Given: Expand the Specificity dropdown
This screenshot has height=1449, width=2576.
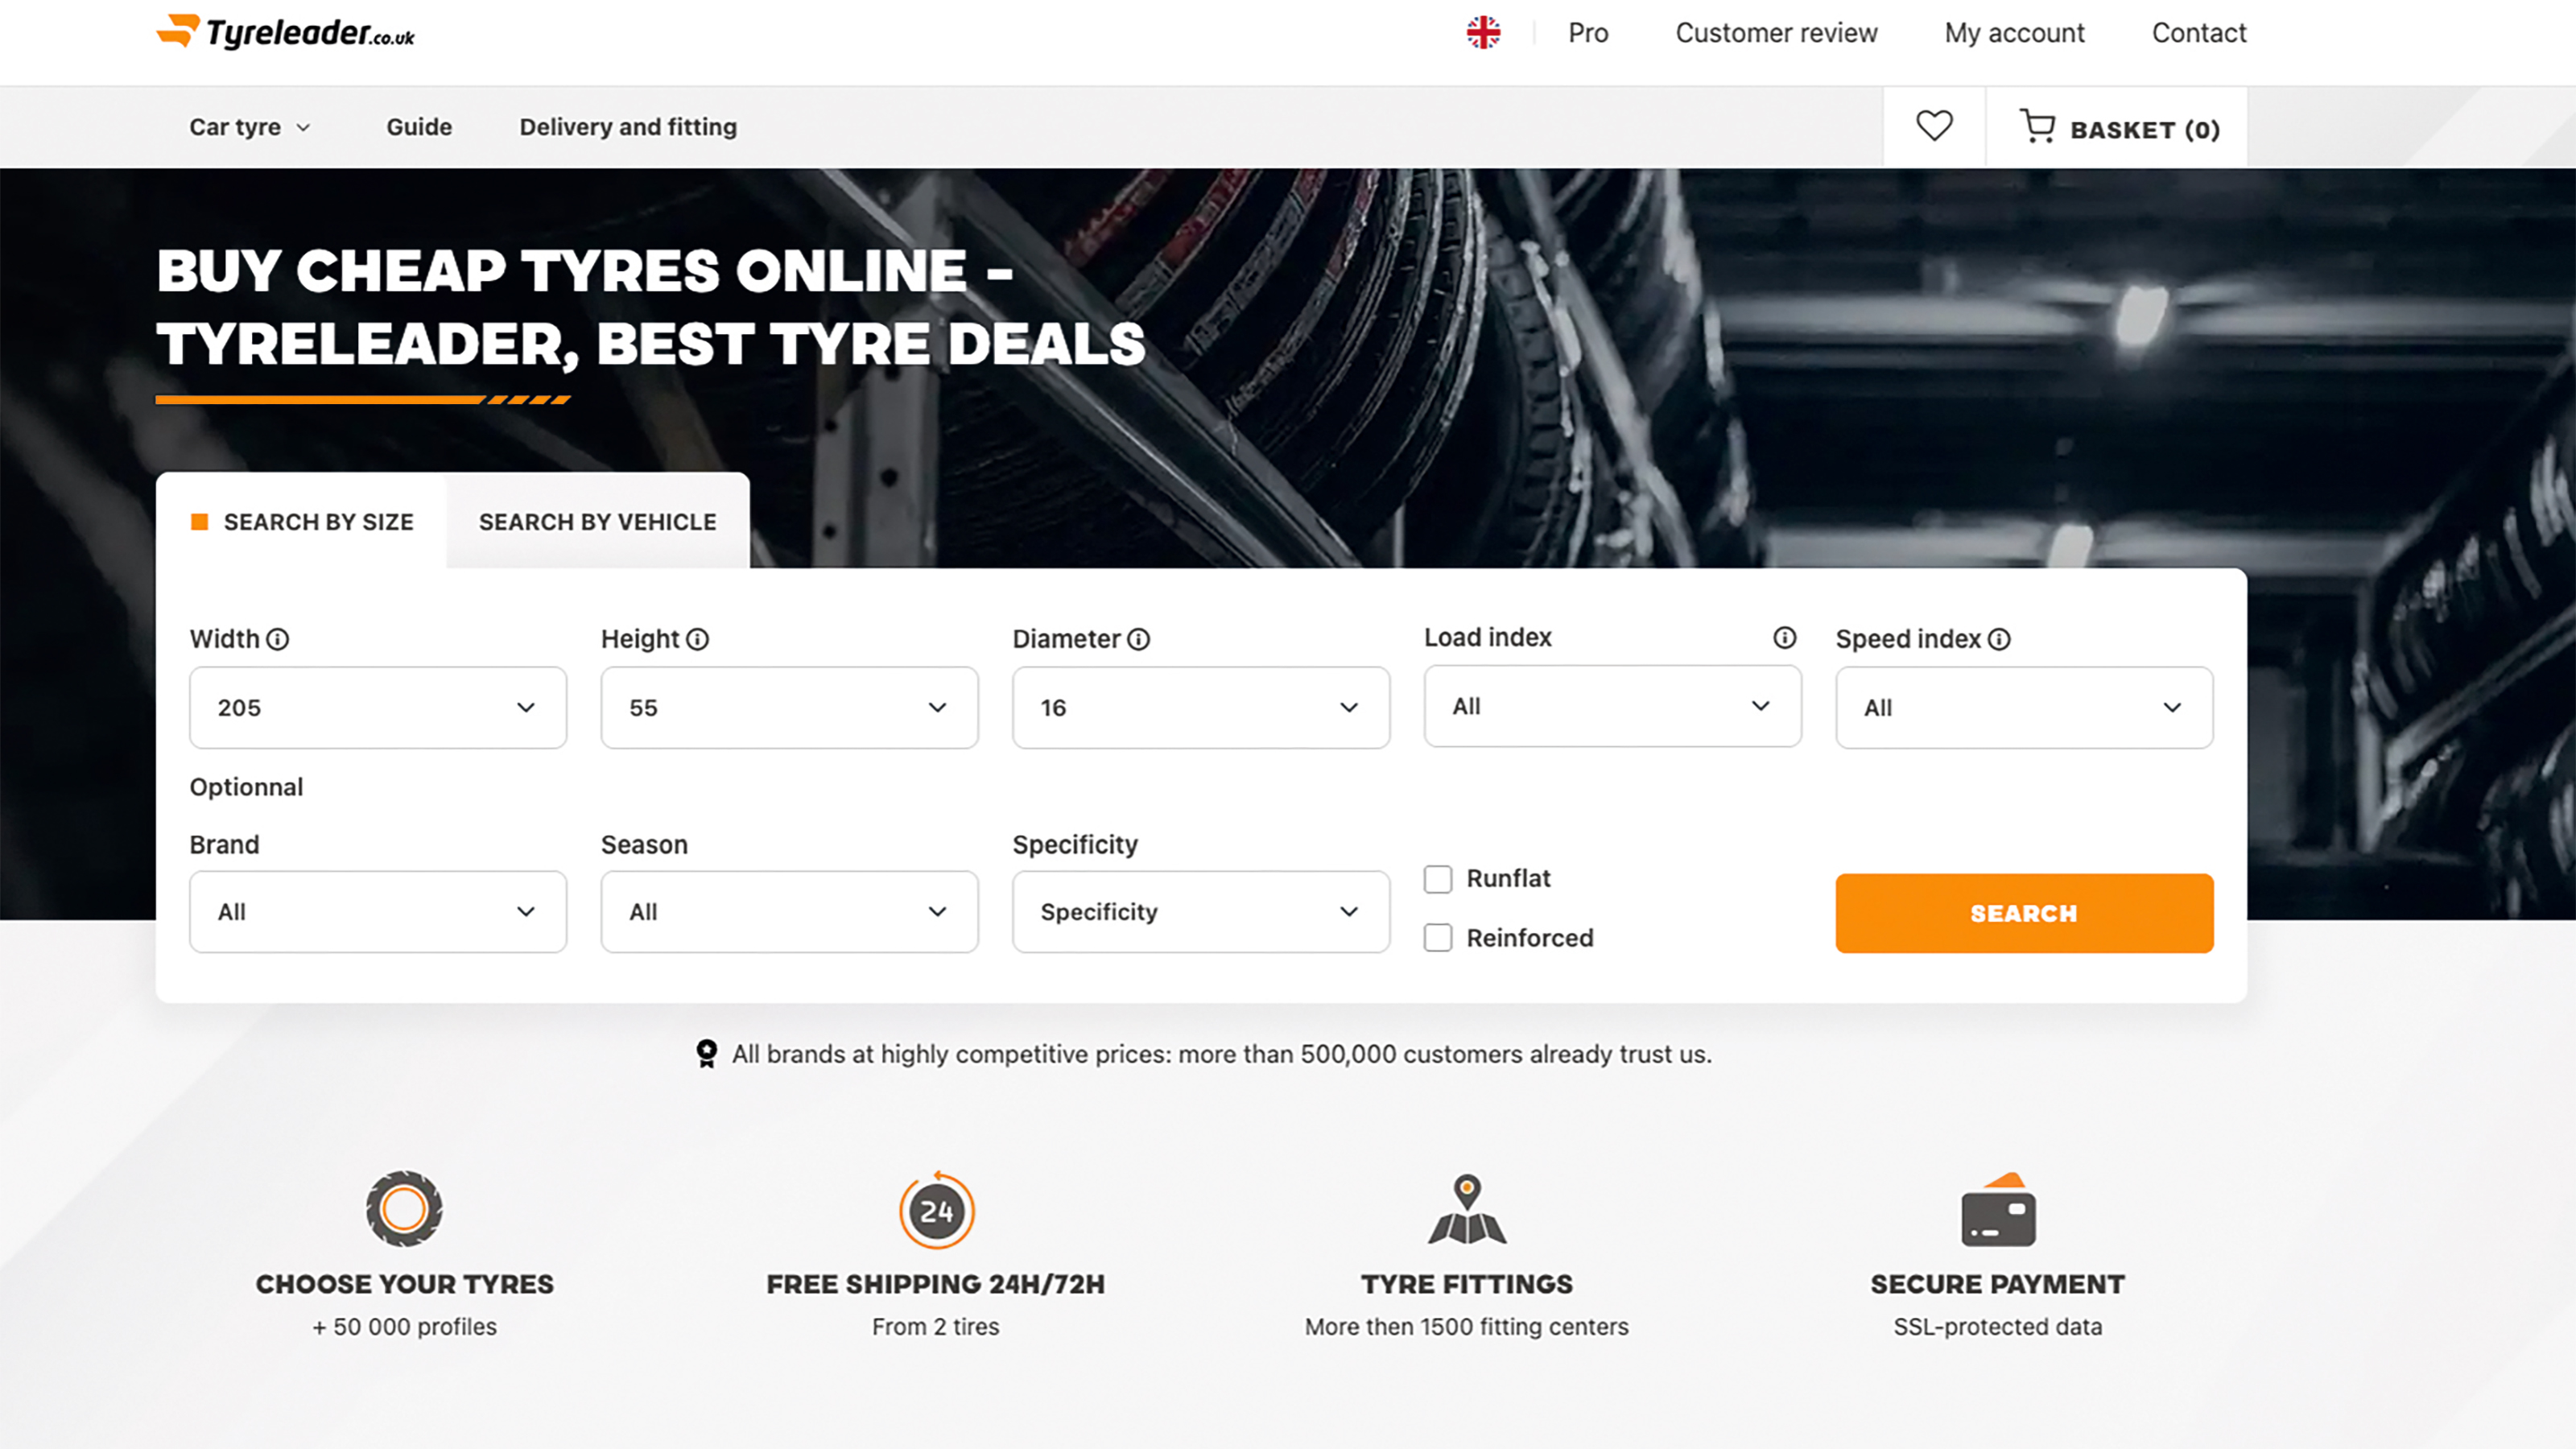Looking at the screenshot, I should pyautogui.click(x=1201, y=912).
